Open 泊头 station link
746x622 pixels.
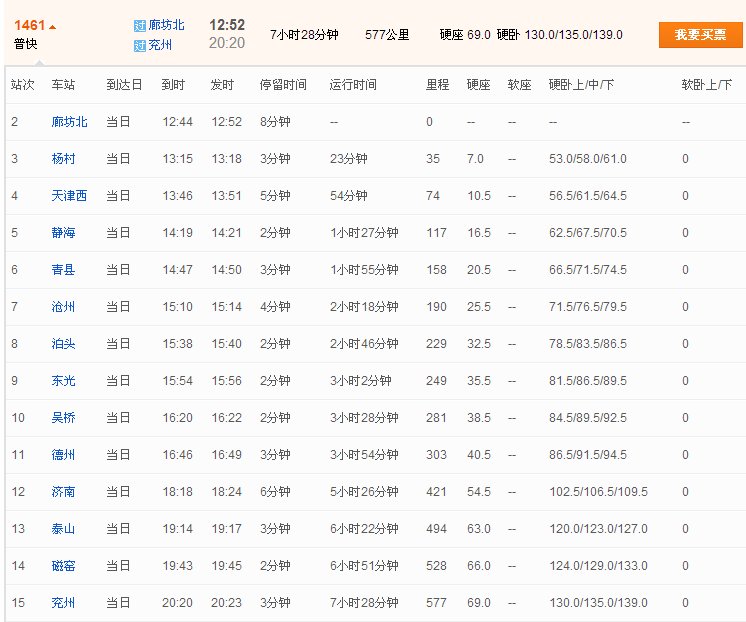tap(63, 344)
